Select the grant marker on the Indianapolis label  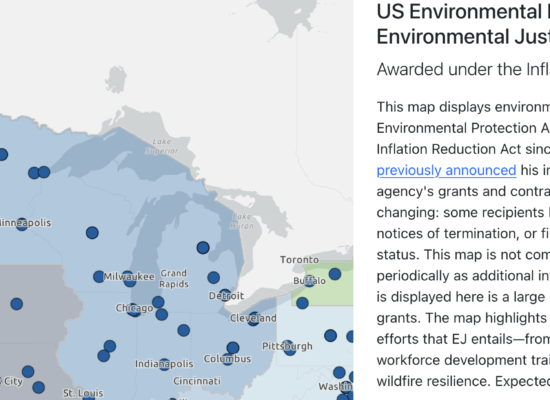164,365
